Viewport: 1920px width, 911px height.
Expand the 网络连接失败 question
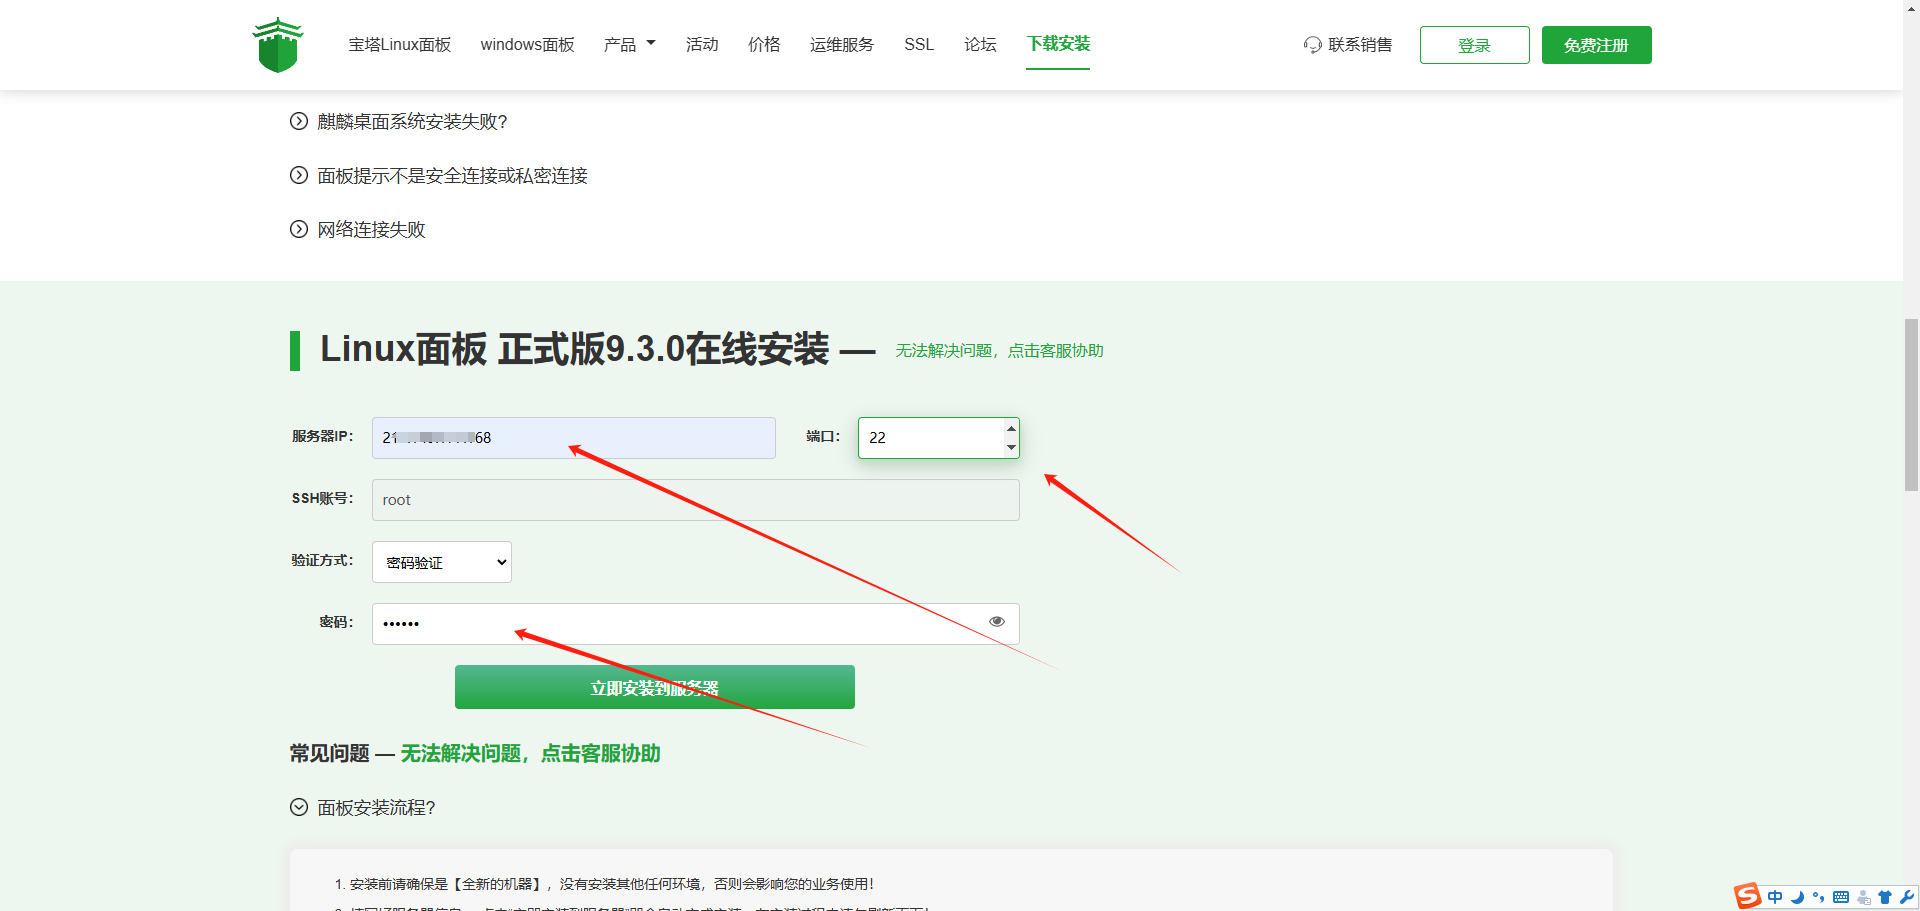[x=357, y=230]
